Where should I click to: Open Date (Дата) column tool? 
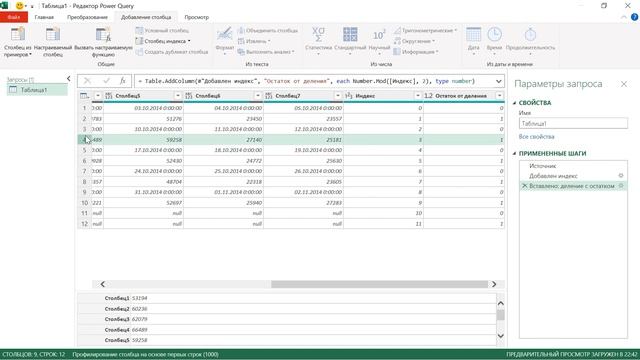coord(473,41)
